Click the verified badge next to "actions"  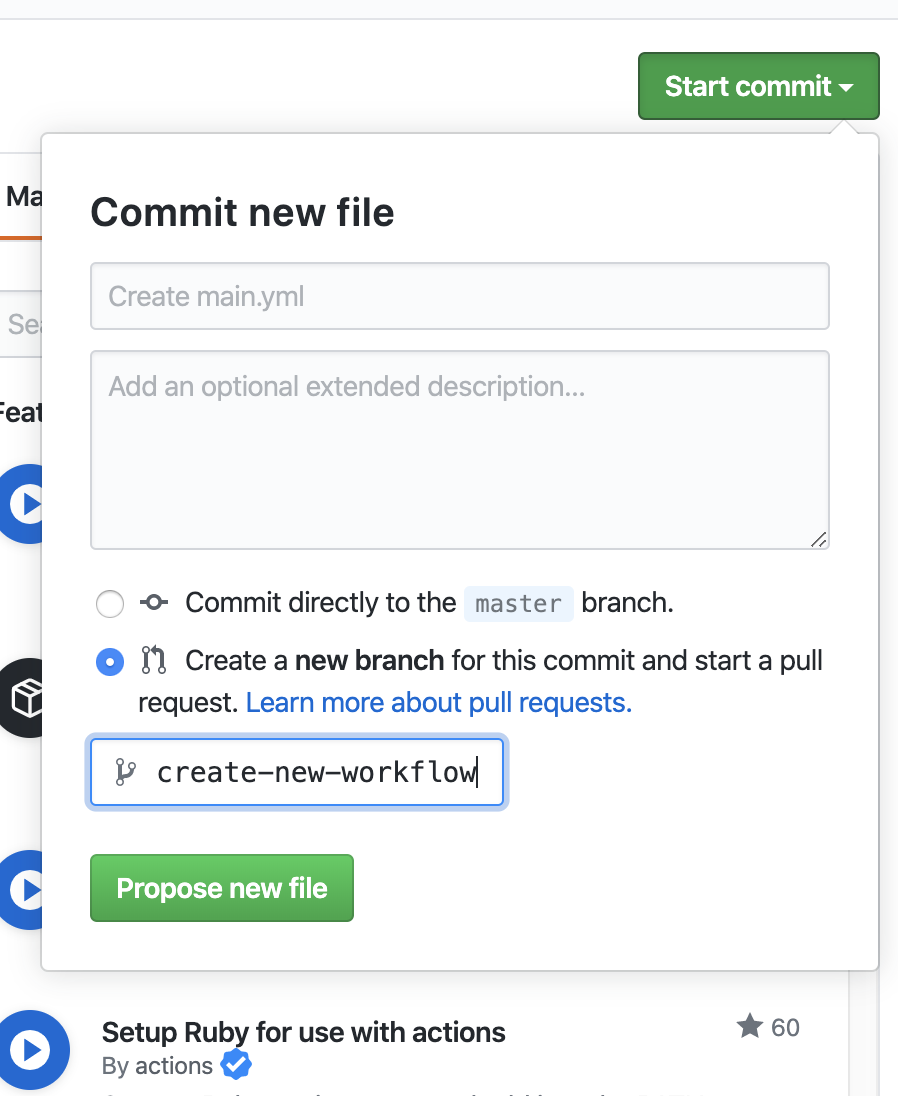pyautogui.click(x=235, y=1066)
